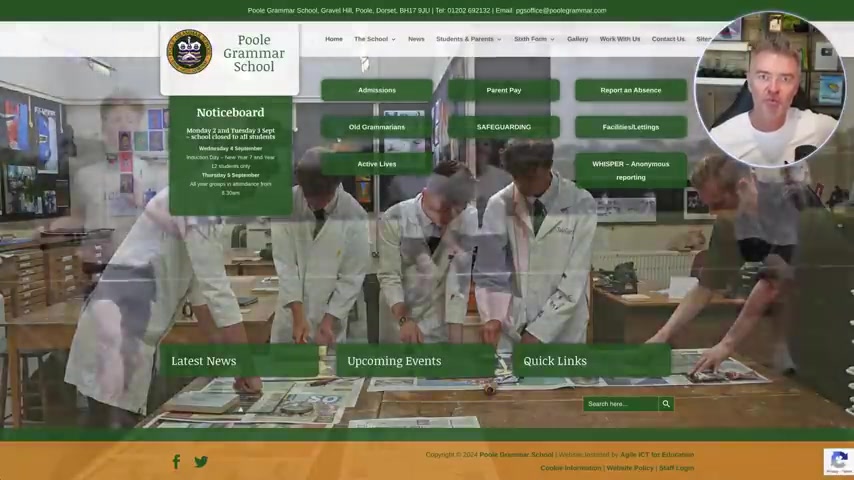
Task: Open the Gallery menu item
Action: point(577,39)
